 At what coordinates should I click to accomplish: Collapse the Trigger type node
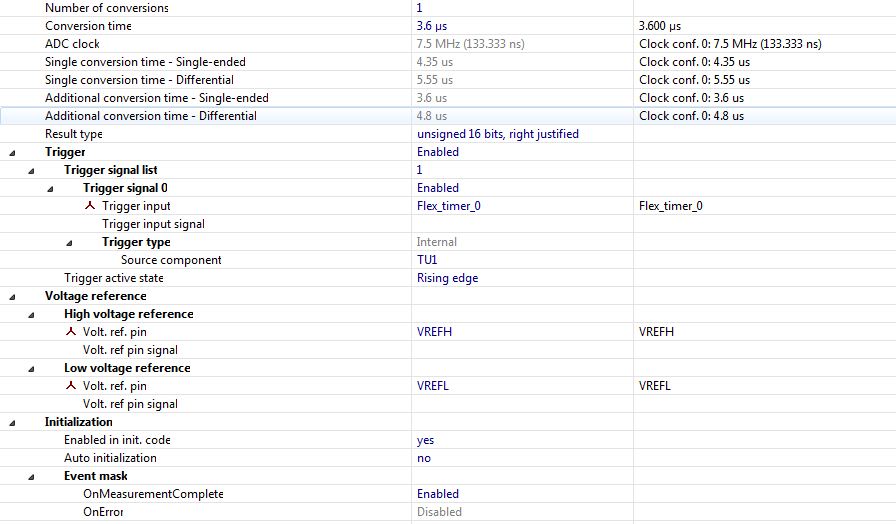[x=69, y=242]
